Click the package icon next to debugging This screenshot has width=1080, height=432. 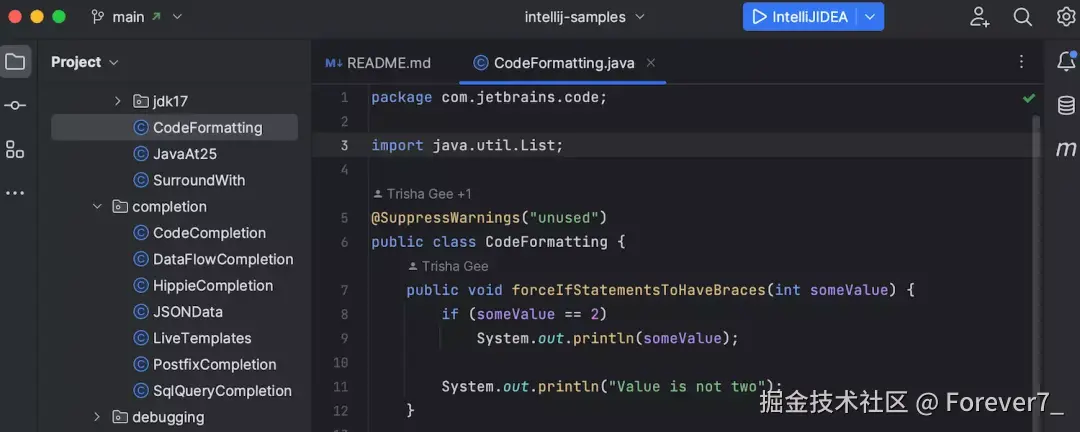tap(120, 417)
